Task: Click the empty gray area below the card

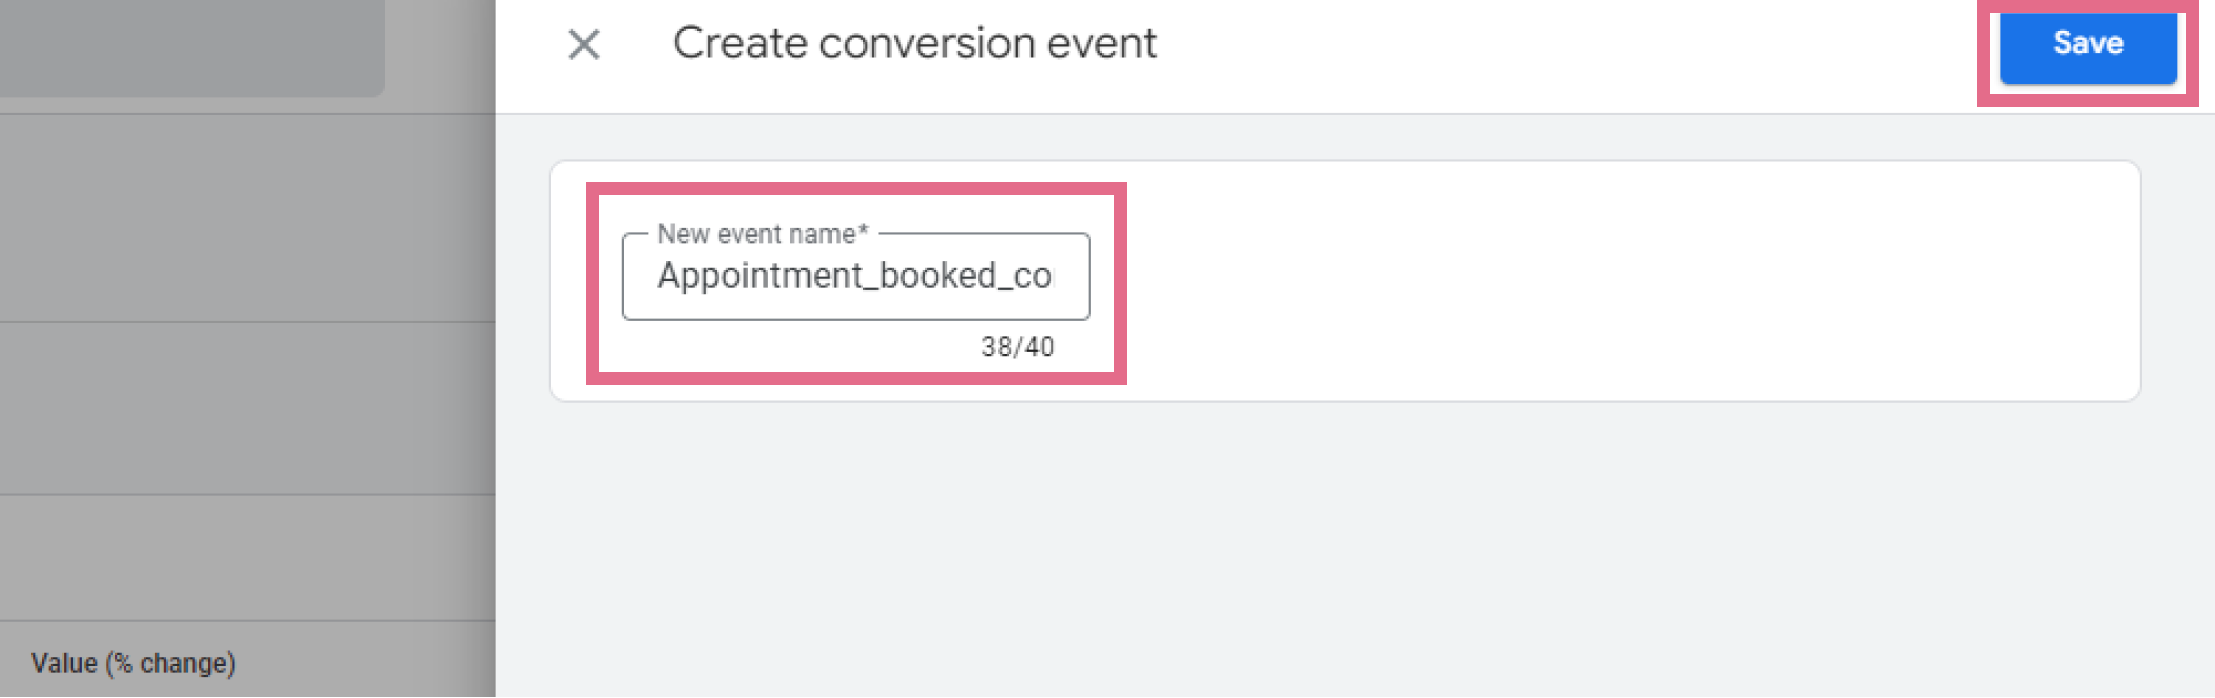Action: [x=1355, y=550]
